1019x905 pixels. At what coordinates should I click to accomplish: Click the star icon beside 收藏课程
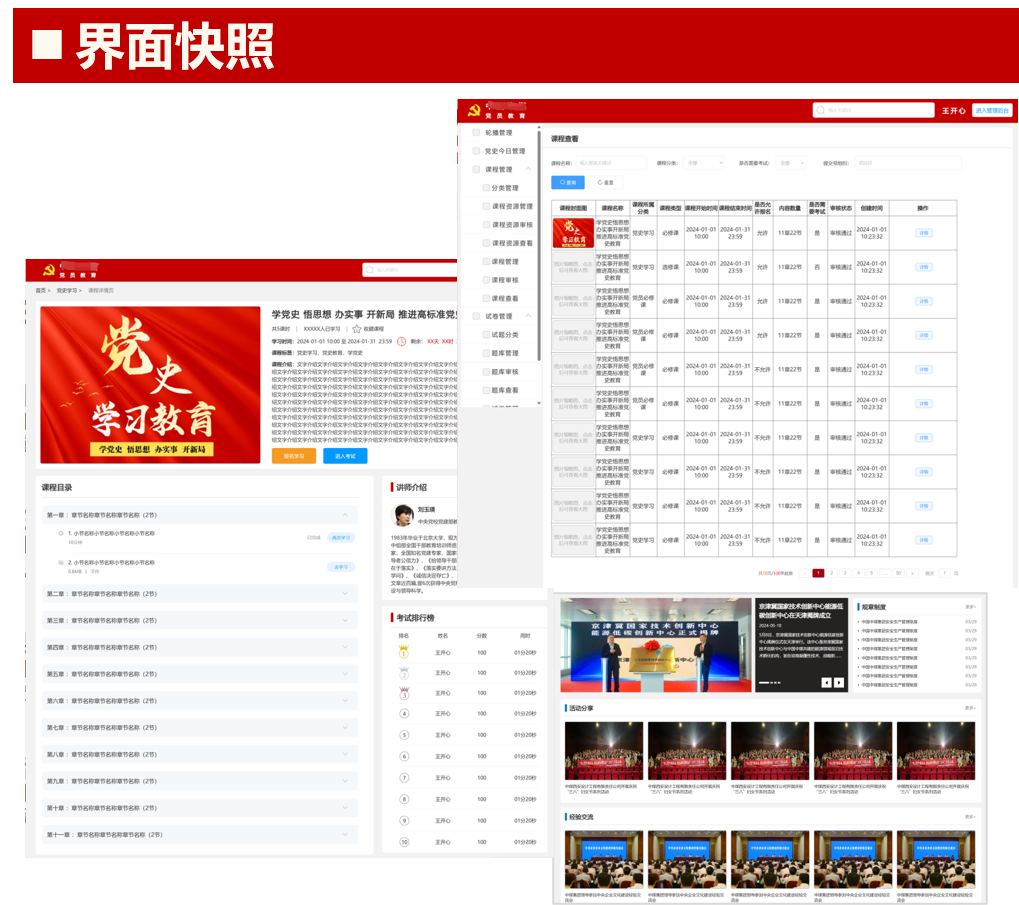click(357, 328)
